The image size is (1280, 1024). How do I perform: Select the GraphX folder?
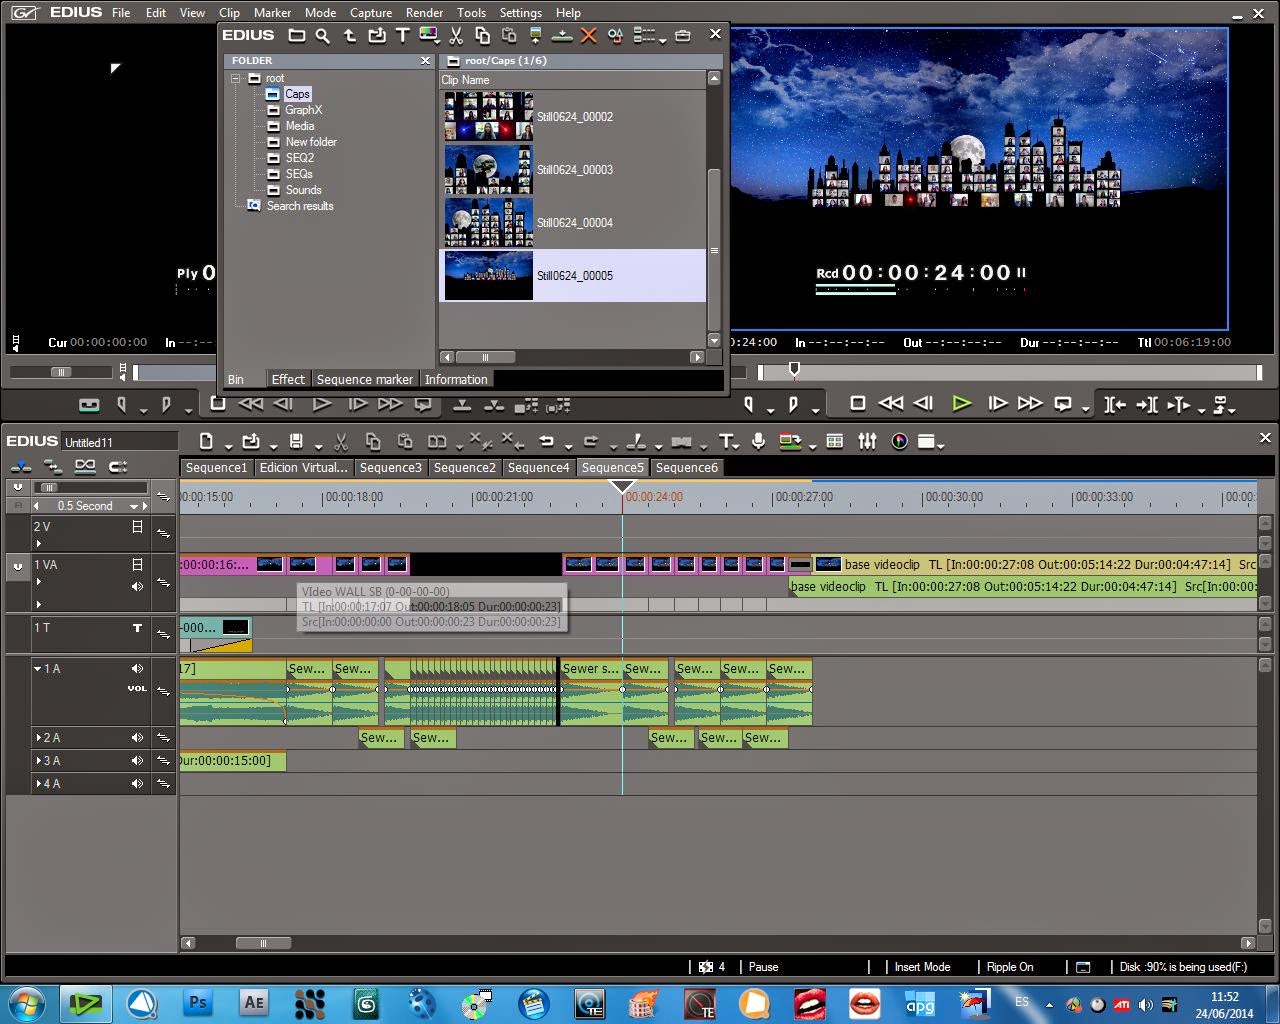[x=303, y=110]
